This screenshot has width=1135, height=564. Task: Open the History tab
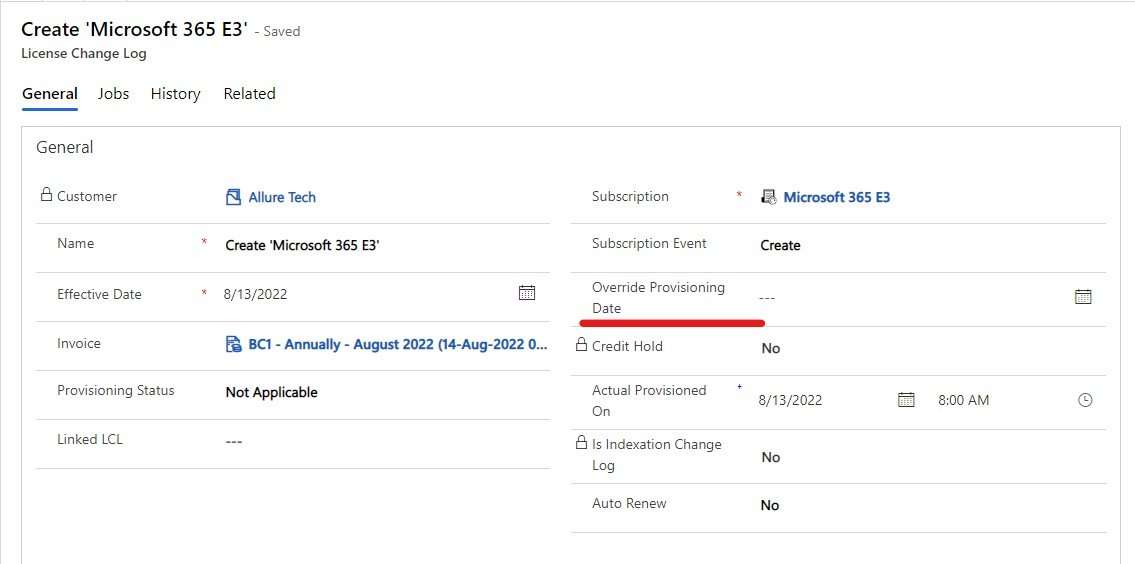pyautogui.click(x=175, y=94)
